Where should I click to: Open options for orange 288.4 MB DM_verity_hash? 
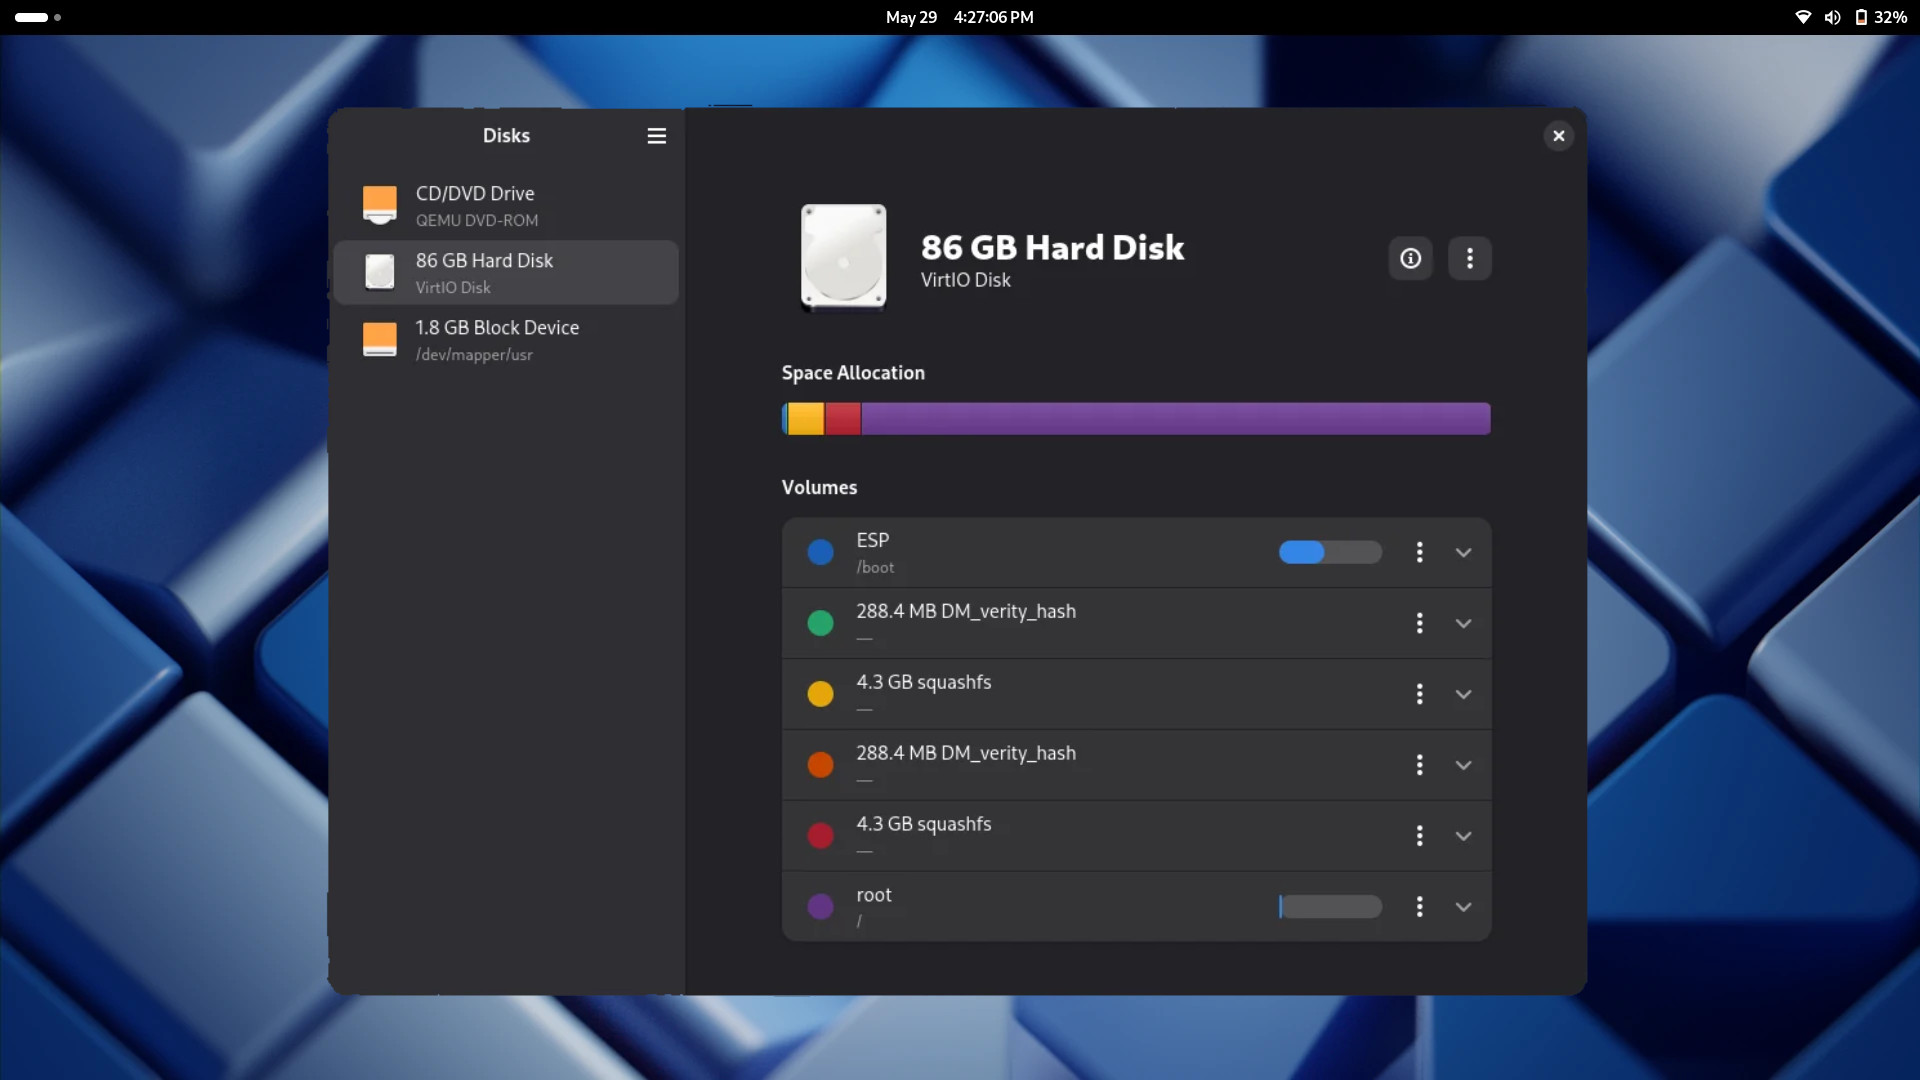[1419, 766]
